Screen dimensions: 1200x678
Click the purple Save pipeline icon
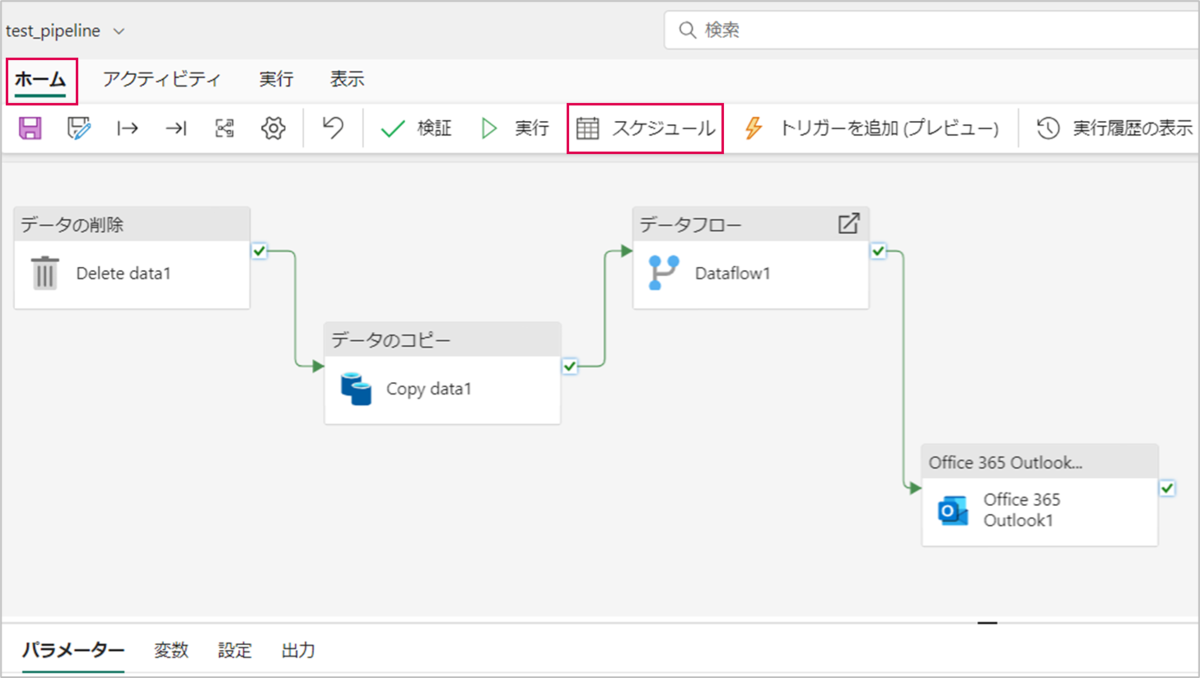coord(30,128)
